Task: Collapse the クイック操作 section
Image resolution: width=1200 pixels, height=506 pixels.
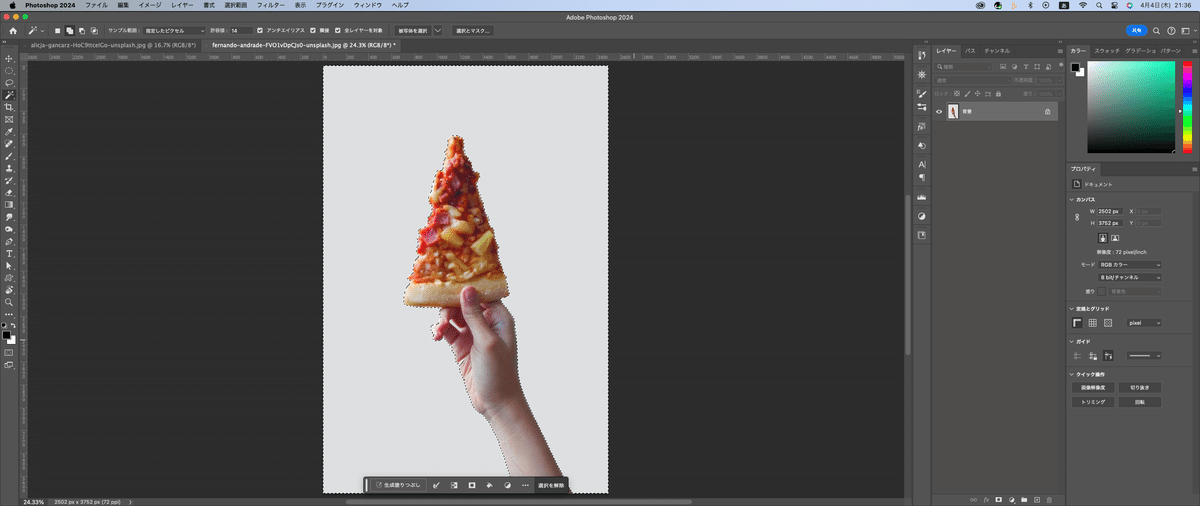Action: pyautogui.click(x=1071, y=374)
